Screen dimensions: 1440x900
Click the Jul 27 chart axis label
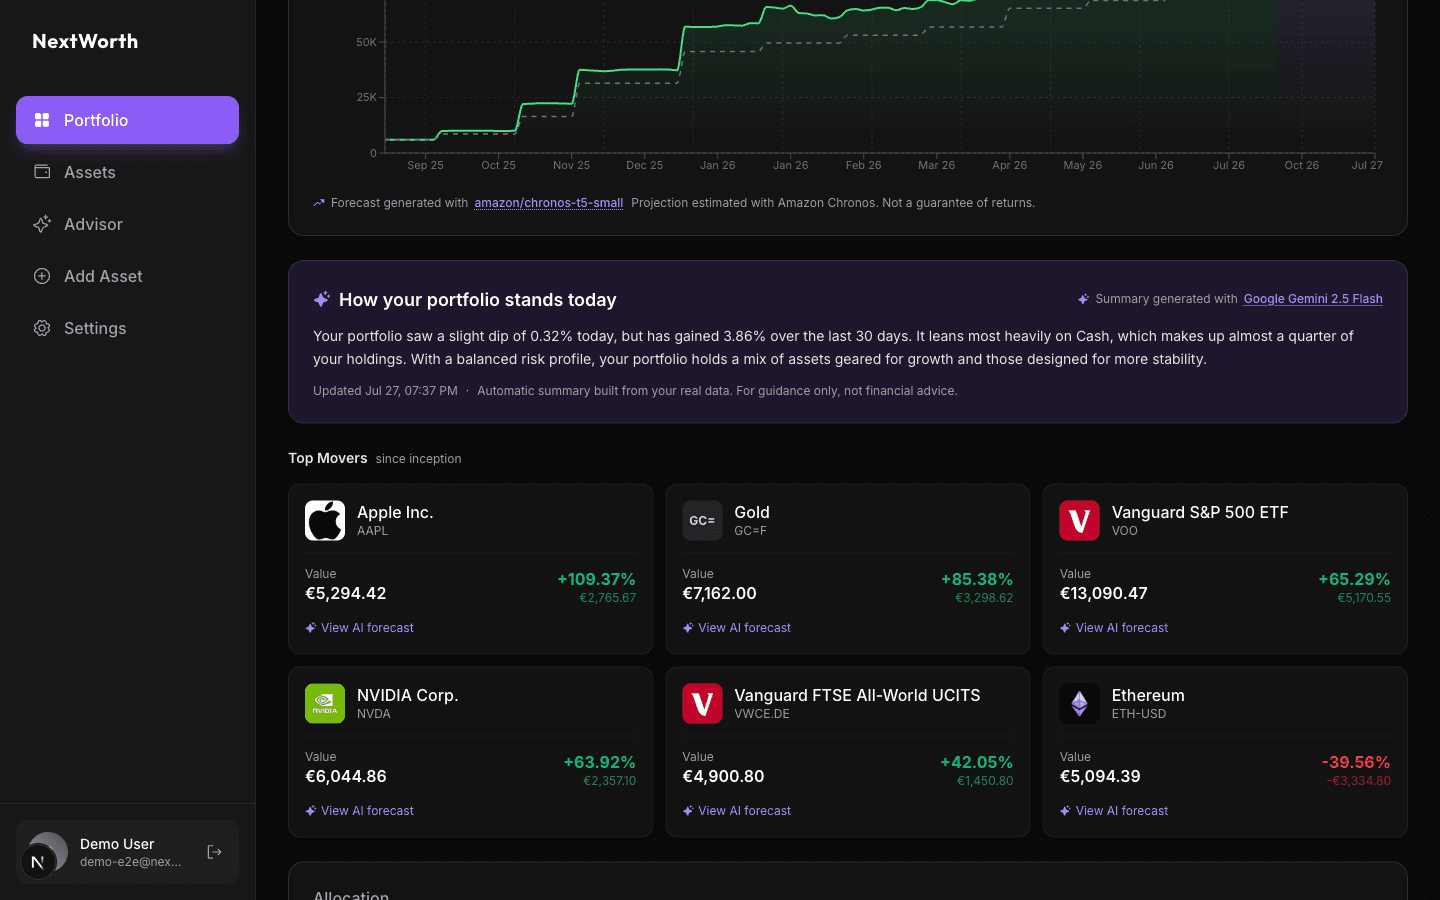tap(1367, 165)
